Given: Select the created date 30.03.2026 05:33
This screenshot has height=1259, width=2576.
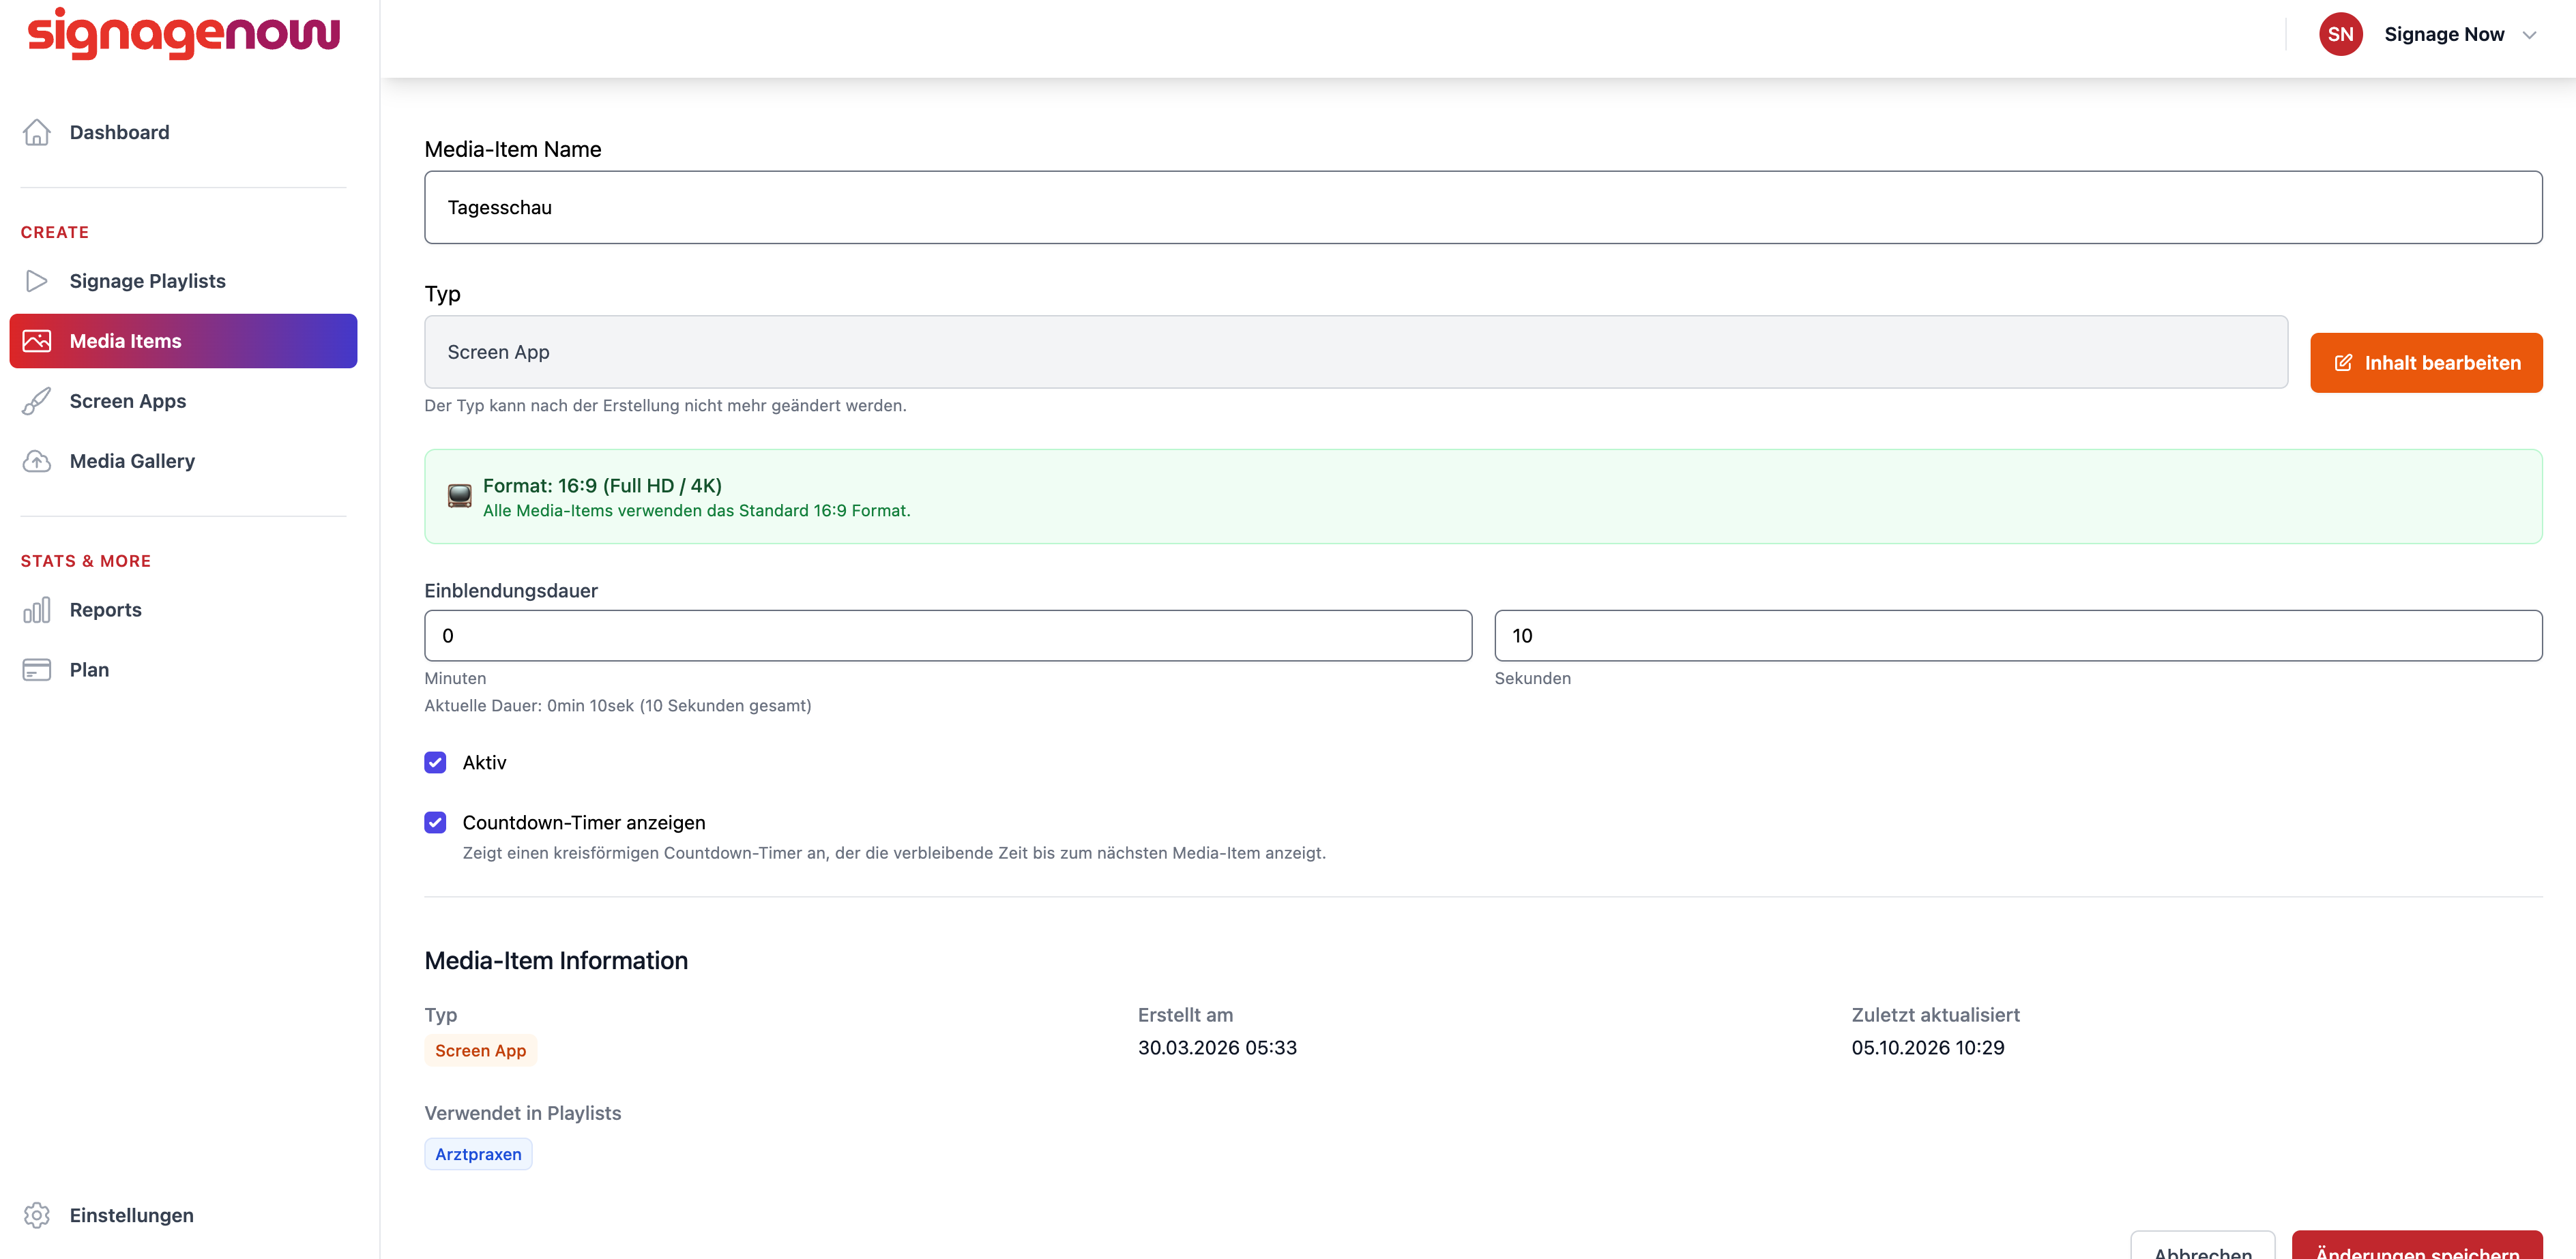Looking at the screenshot, I should (x=1217, y=1048).
